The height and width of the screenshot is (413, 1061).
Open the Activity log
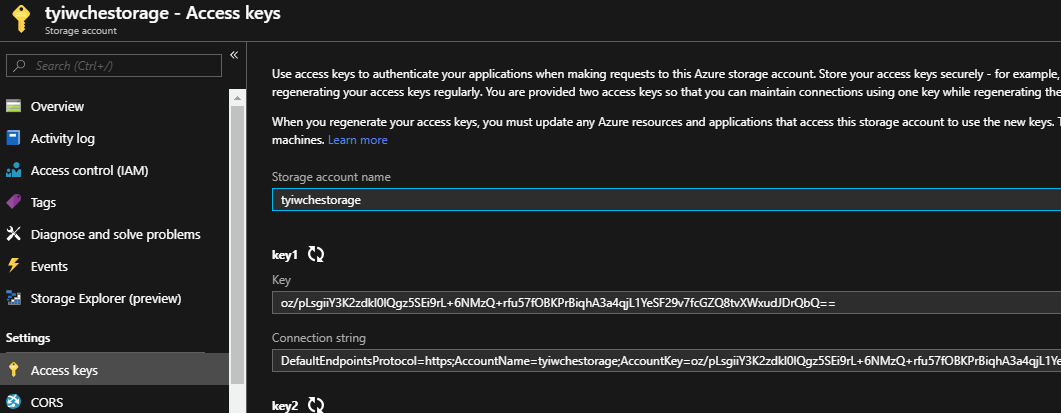[x=62, y=138]
